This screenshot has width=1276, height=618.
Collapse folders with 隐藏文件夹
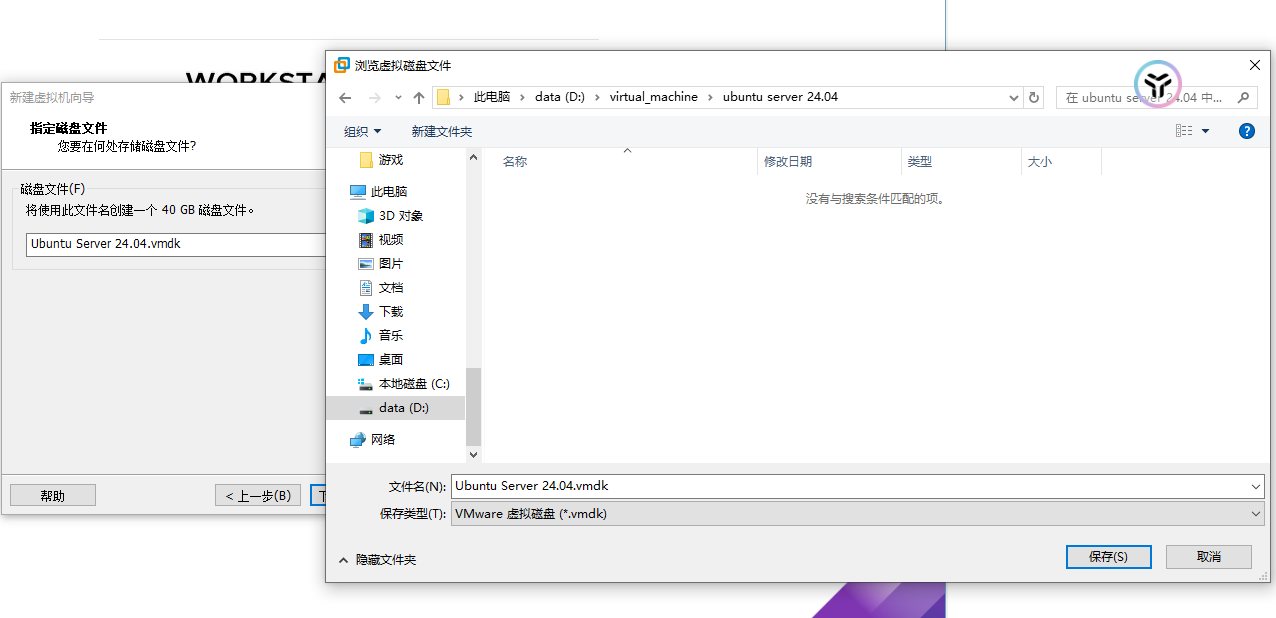pyautogui.click(x=377, y=560)
